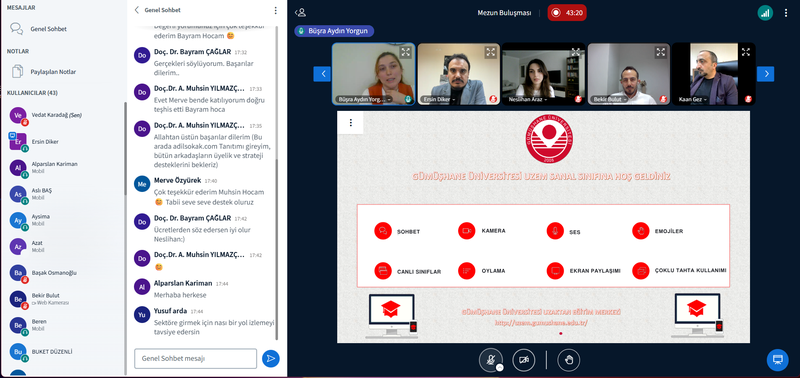Viewport: 800px width, 378px height.
Task: Raise hand with the hand icon
Action: pos(568,360)
